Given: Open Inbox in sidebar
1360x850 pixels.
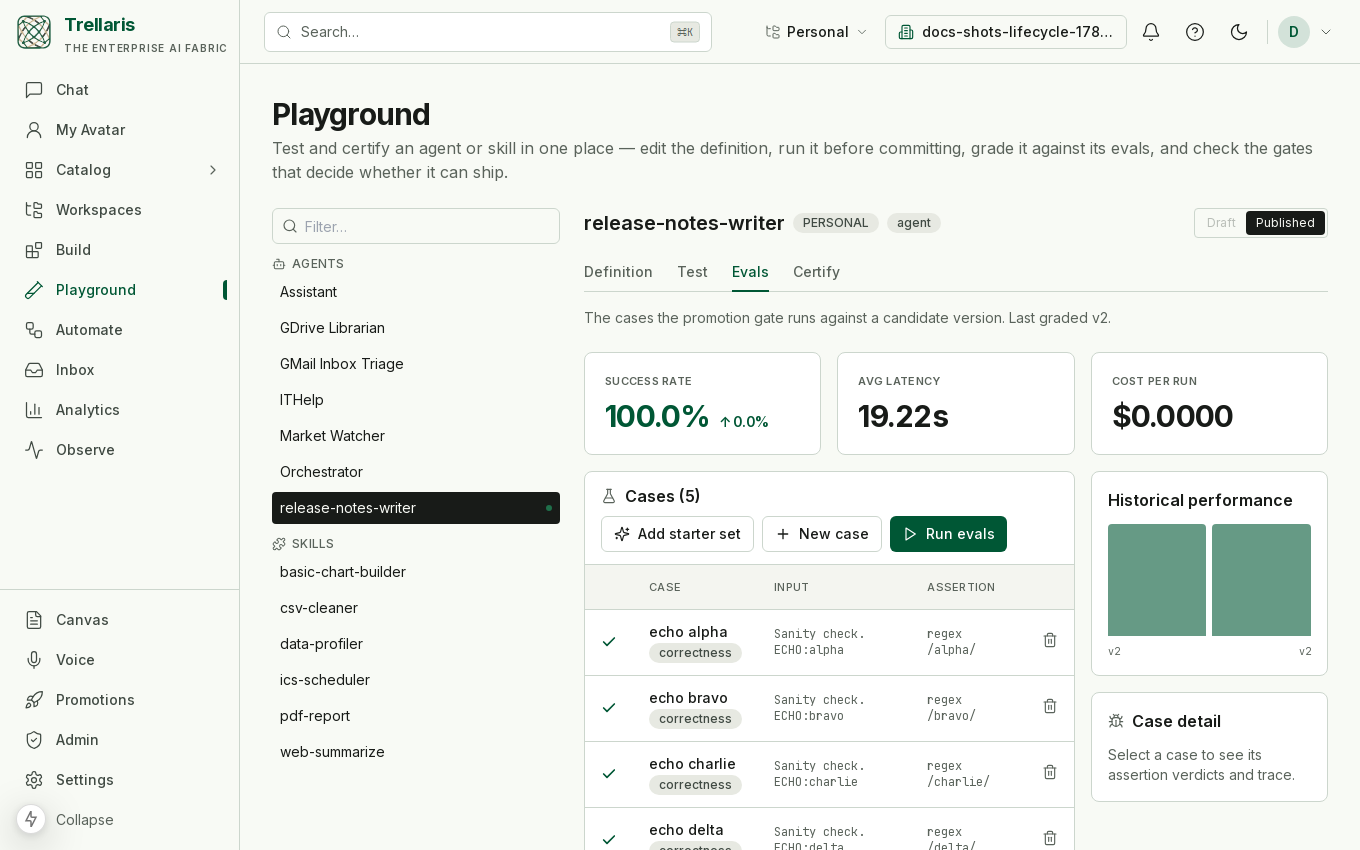Looking at the screenshot, I should tap(120, 370).
